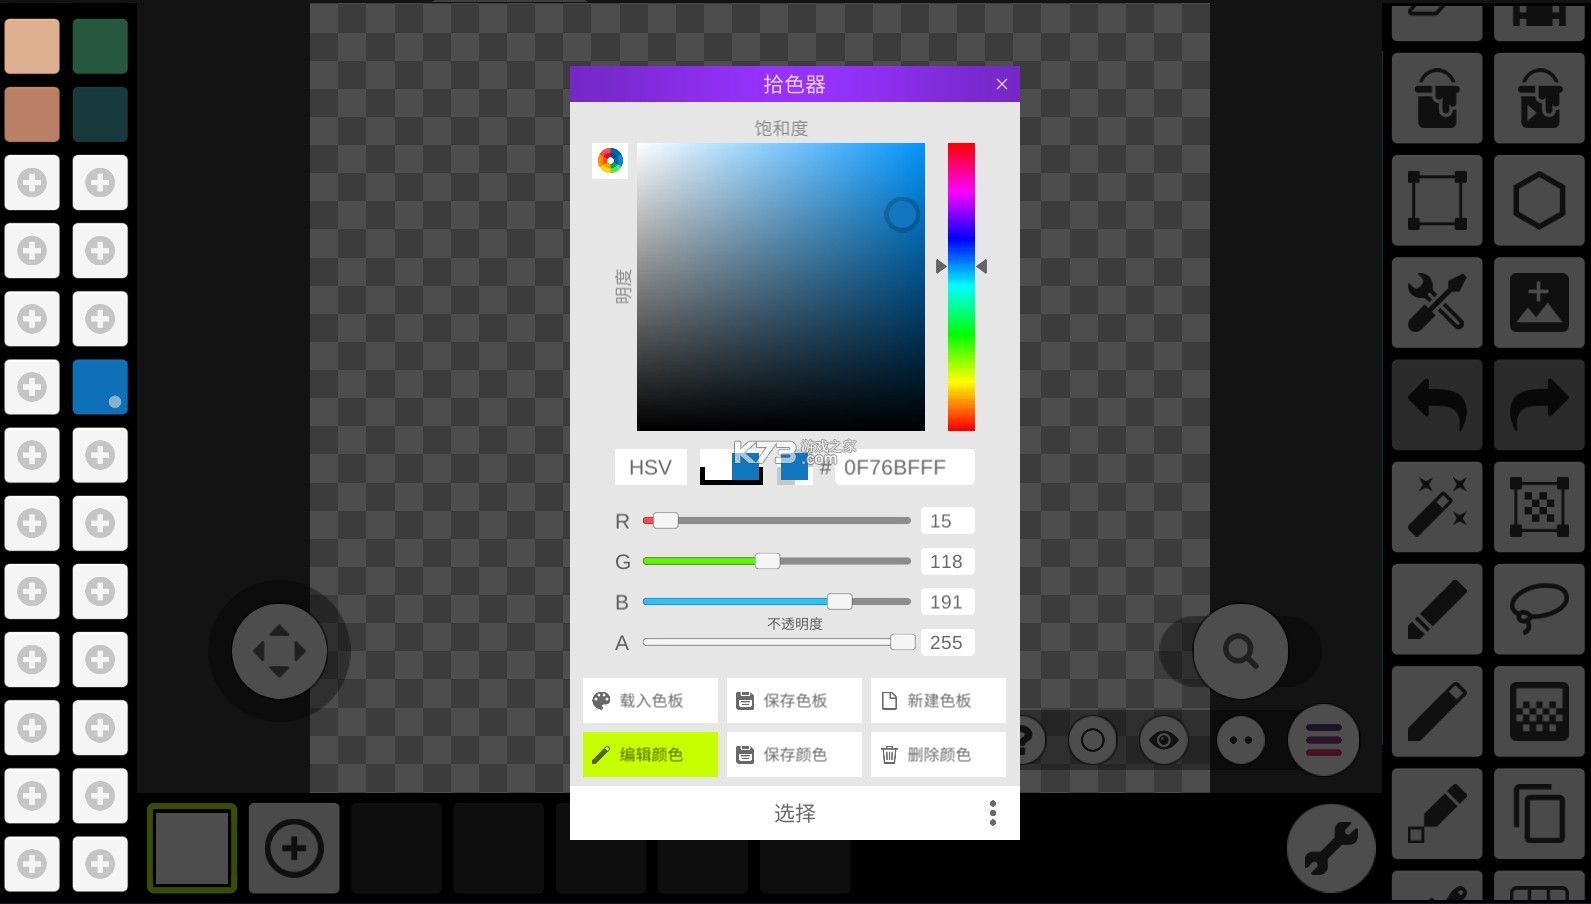Click the previous/current color preview swatch
The height and width of the screenshot is (904, 1591).
(x=732, y=467)
